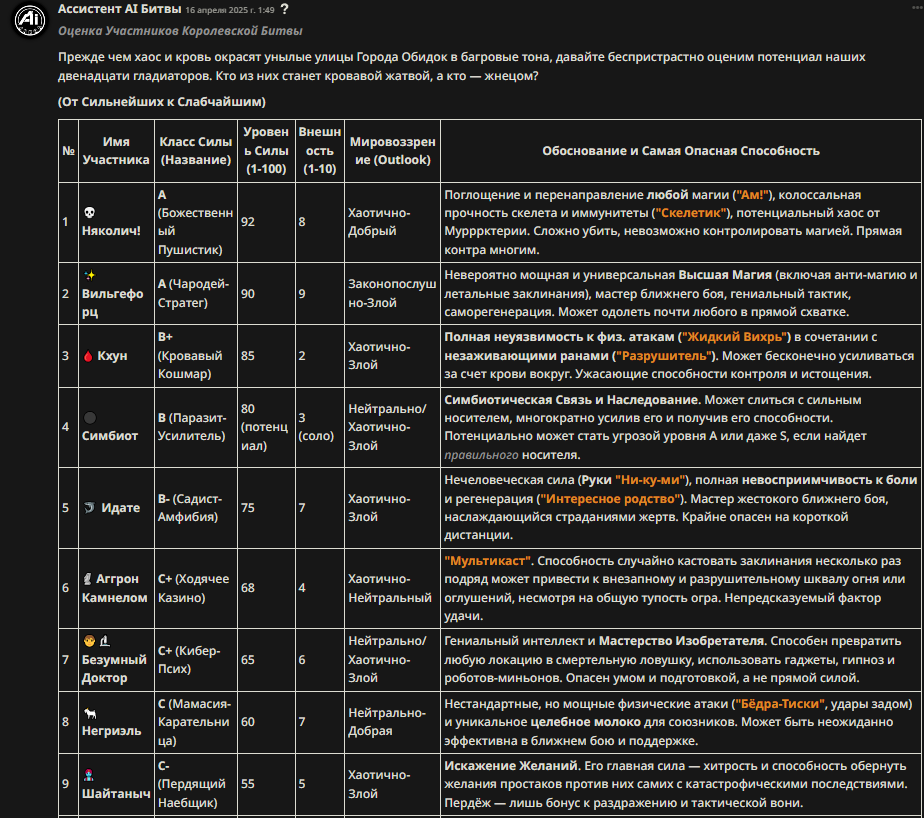
Task: Click power level '60' cell
Action: coord(266,722)
